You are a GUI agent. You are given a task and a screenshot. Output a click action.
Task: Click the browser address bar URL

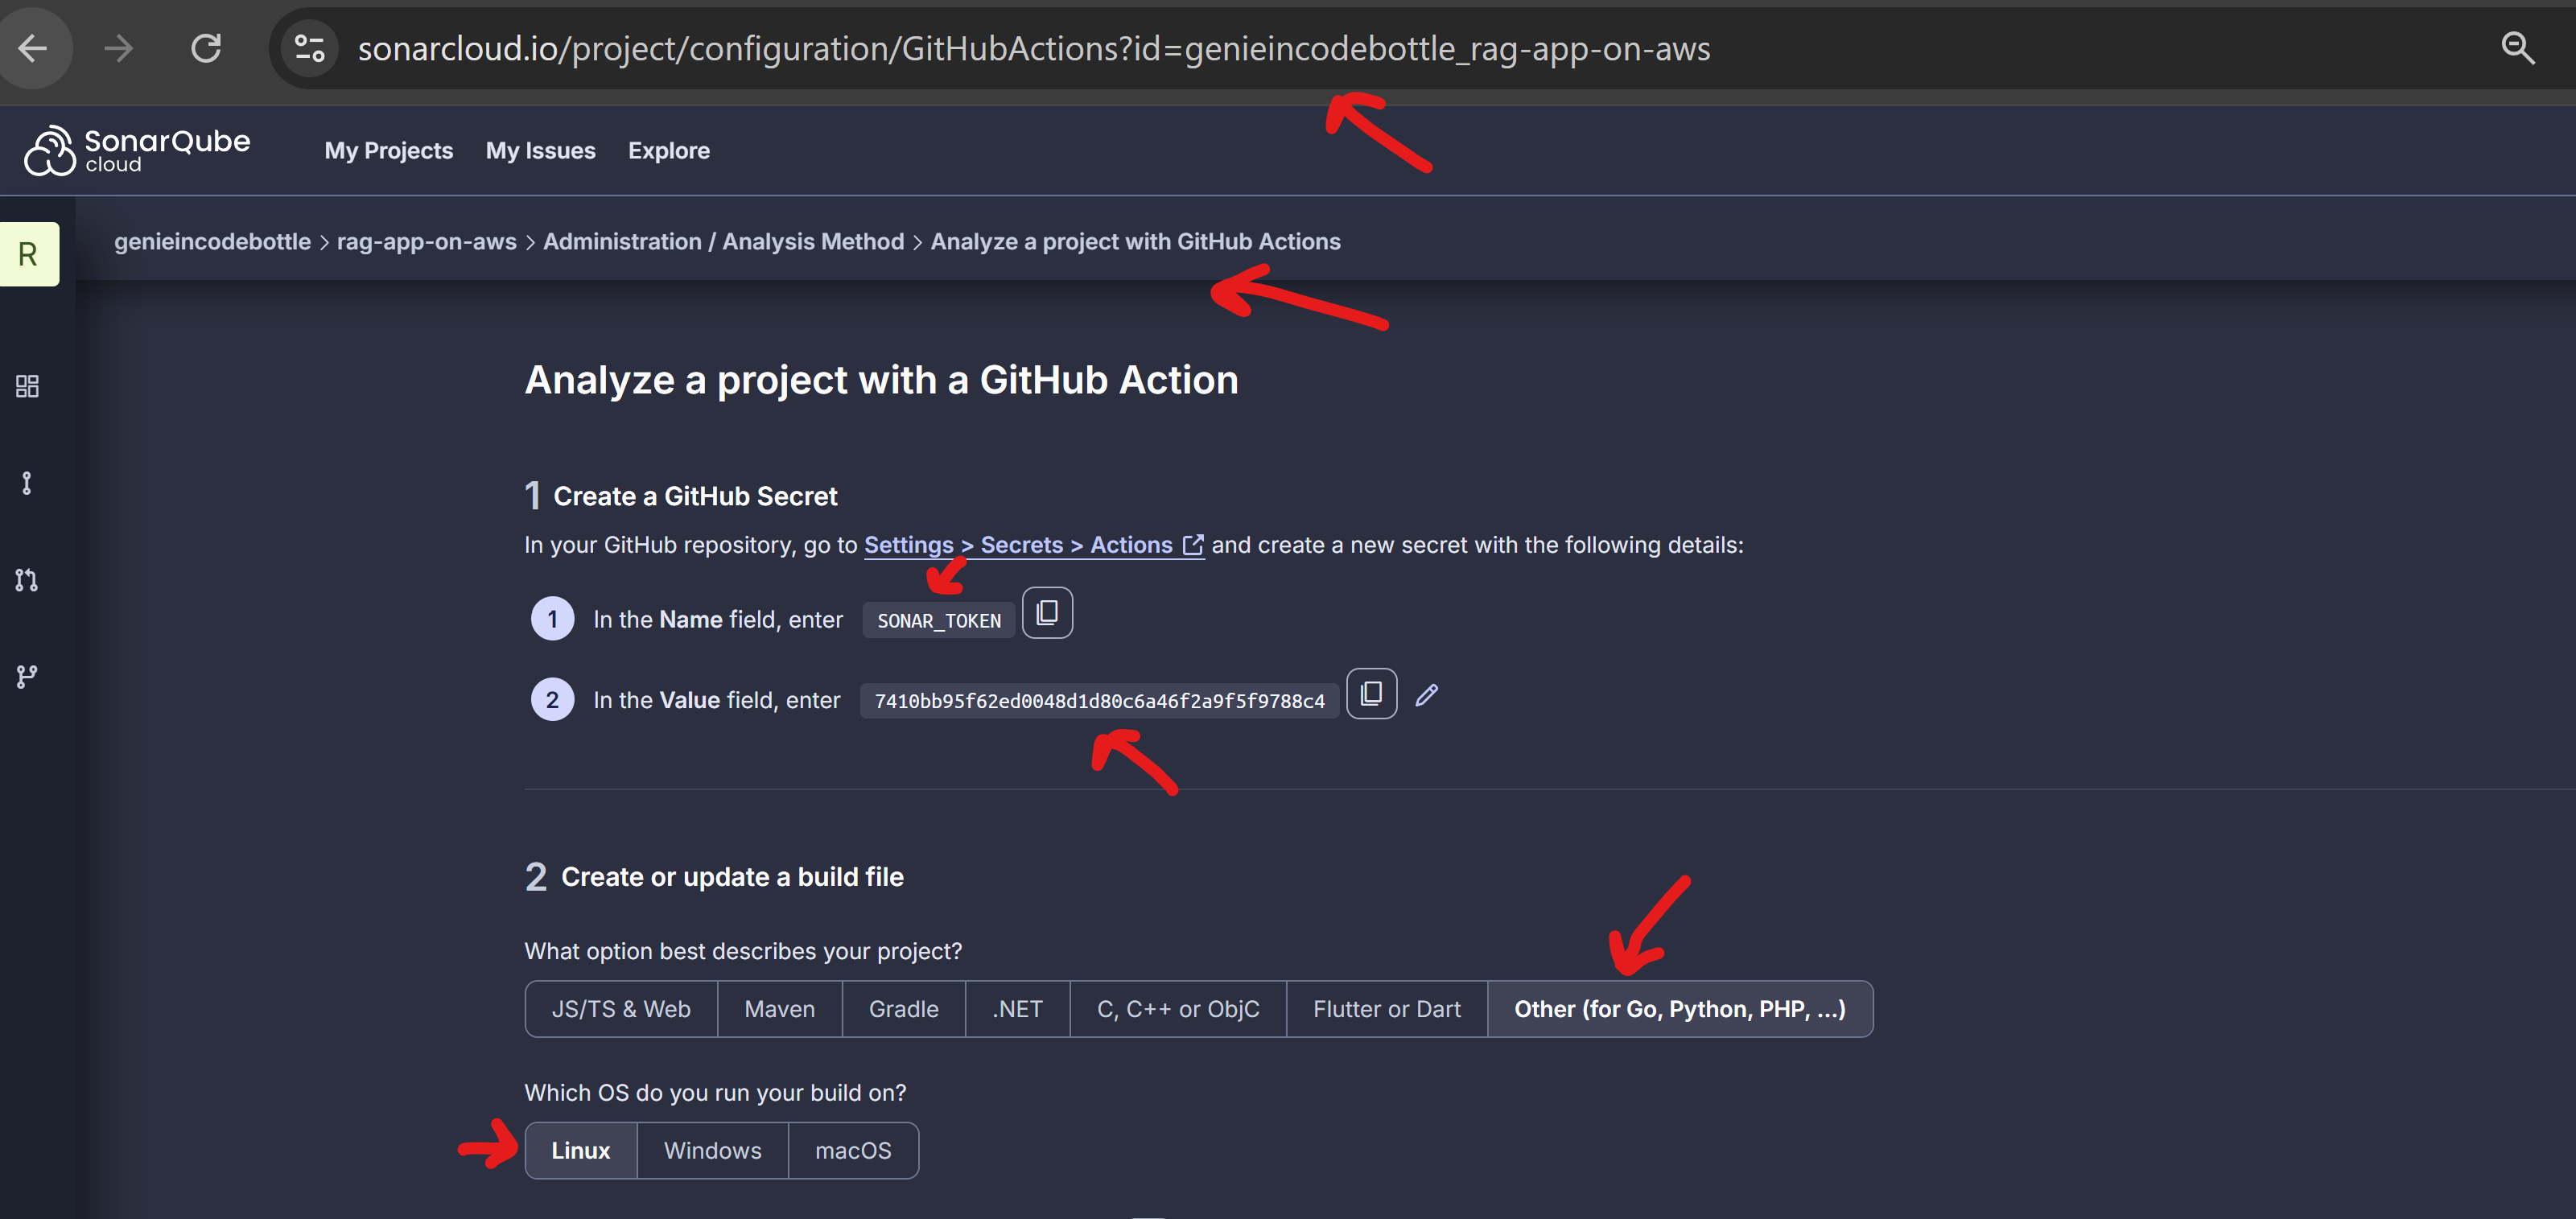[1033, 48]
